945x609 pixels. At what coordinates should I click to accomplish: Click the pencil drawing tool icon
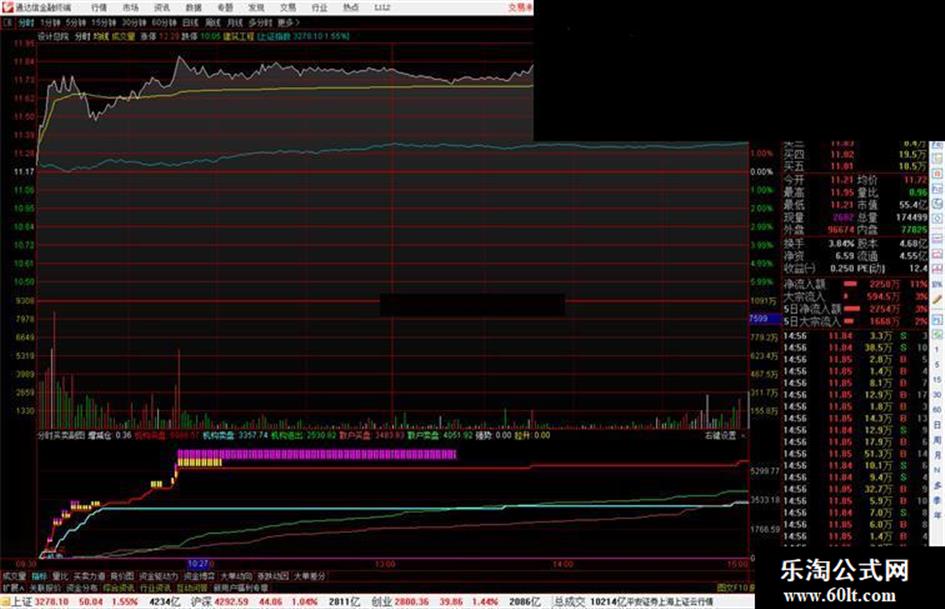[x=937, y=299]
